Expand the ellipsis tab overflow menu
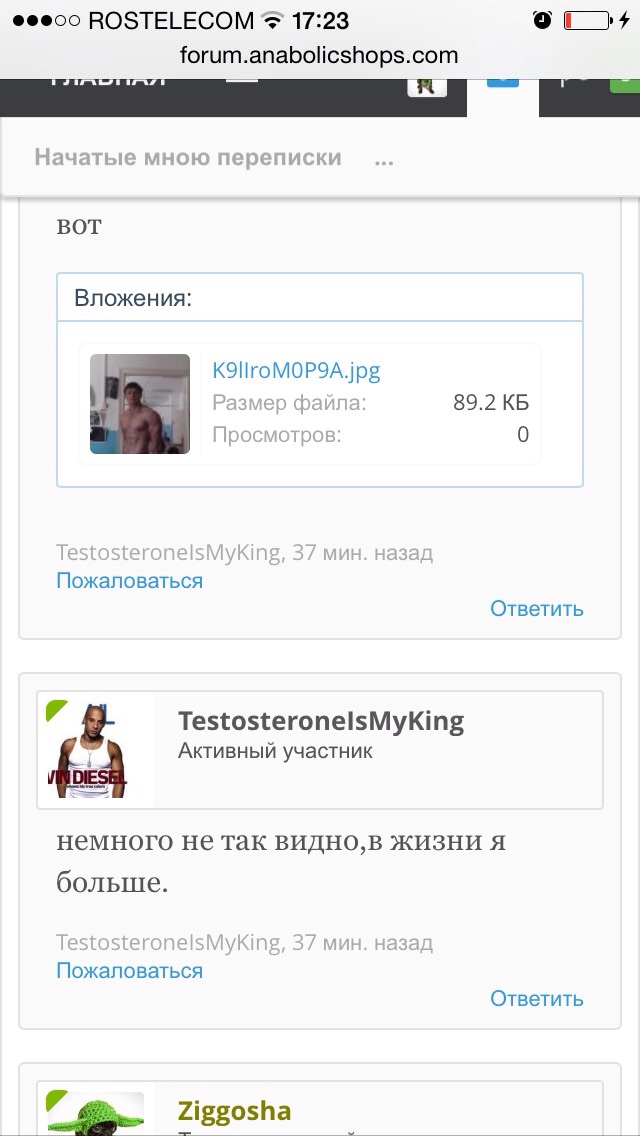This screenshot has width=640, height=1136. tap(384, 159)
